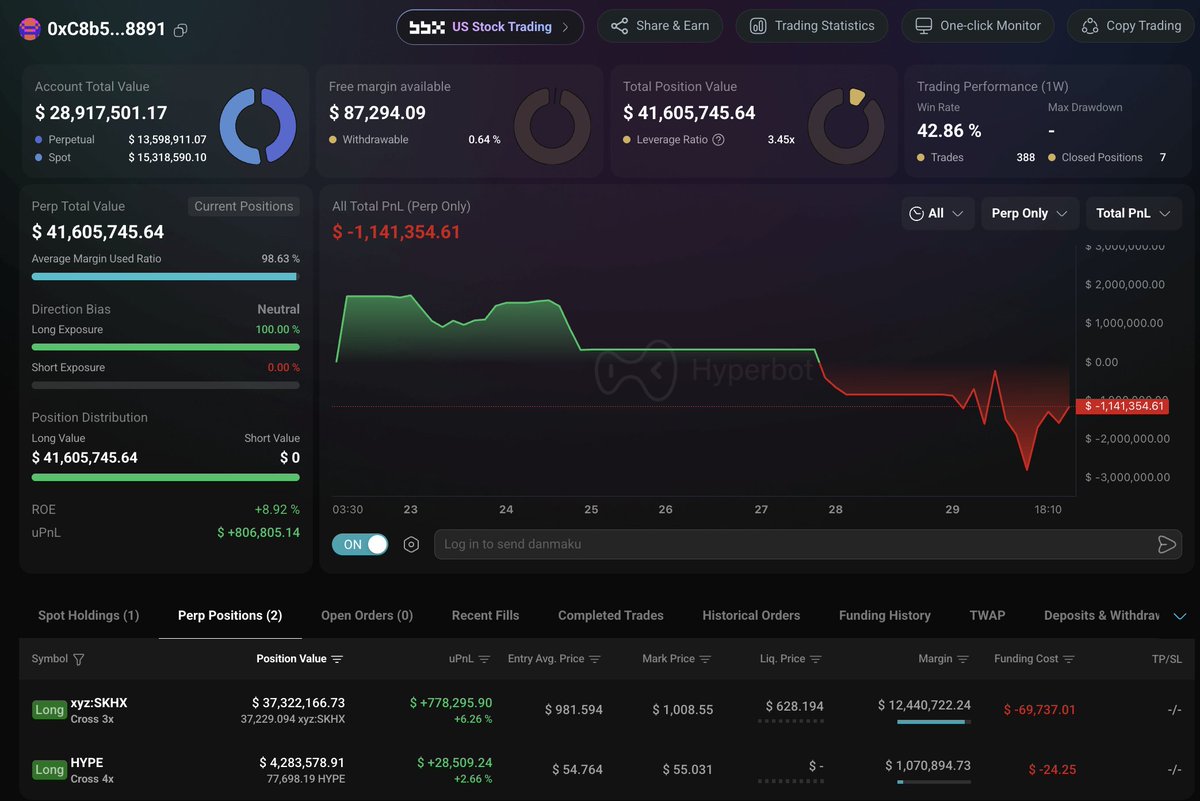Screen dimensions: 1200x801
Task: Send danmaku with the paper plane icon
Action: [1166, 544]
